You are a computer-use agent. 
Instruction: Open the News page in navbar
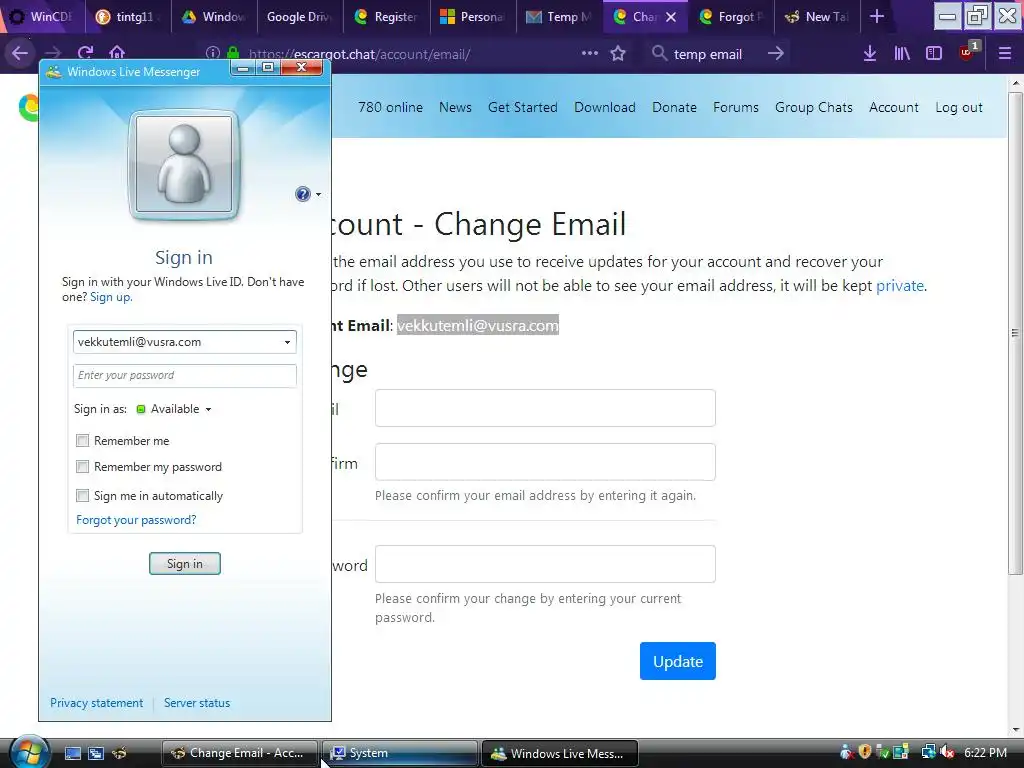point(455,107)
